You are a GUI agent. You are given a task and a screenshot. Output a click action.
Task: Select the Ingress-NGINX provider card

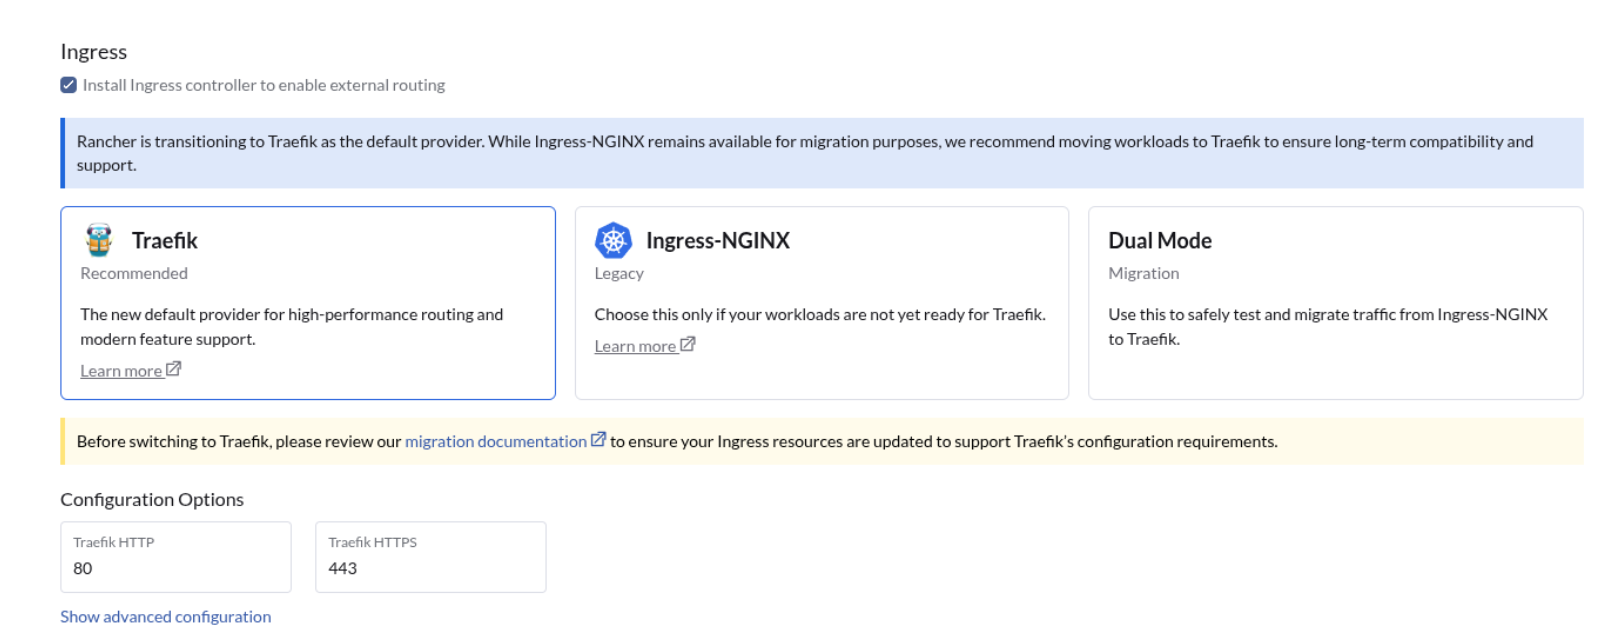click(822, 303)
